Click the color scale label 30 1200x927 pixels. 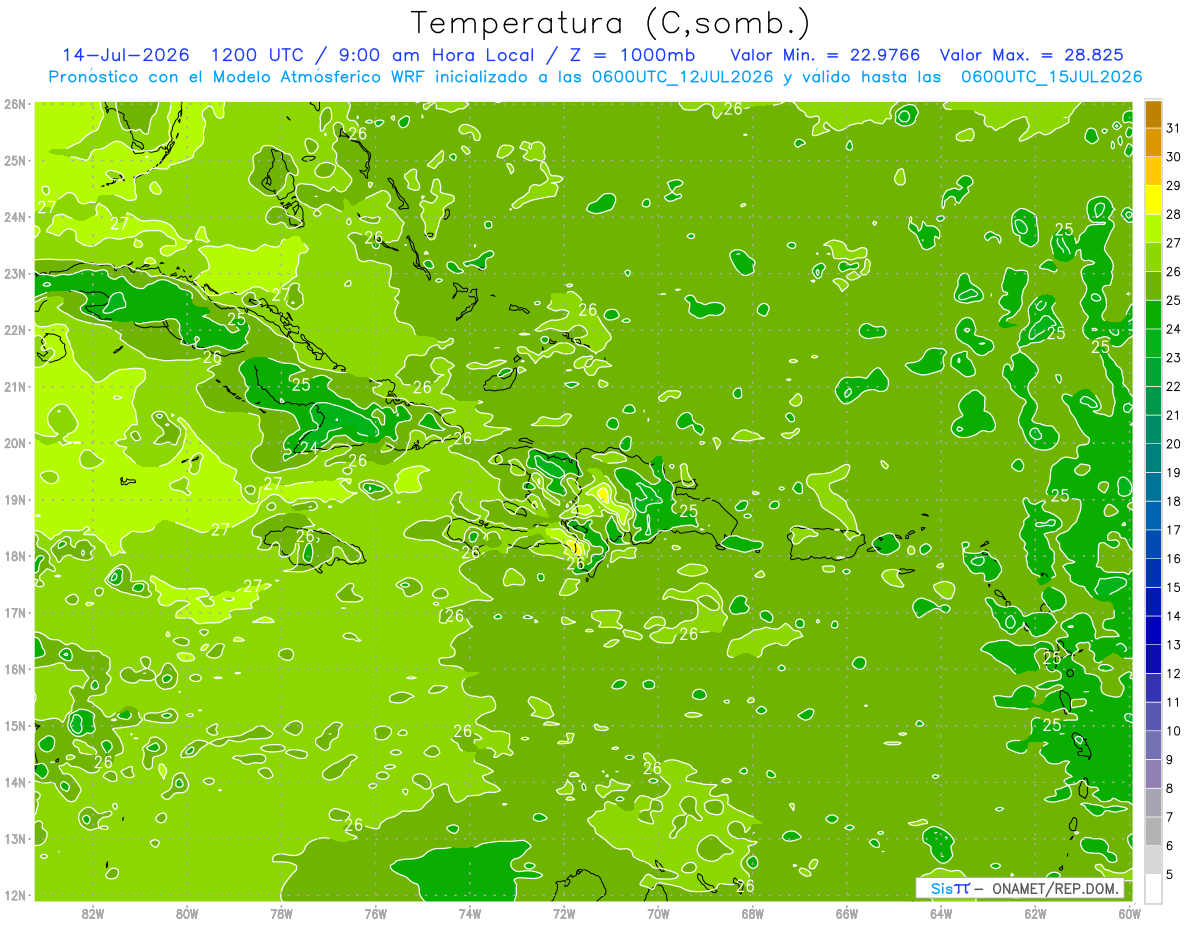(1173, 157)
